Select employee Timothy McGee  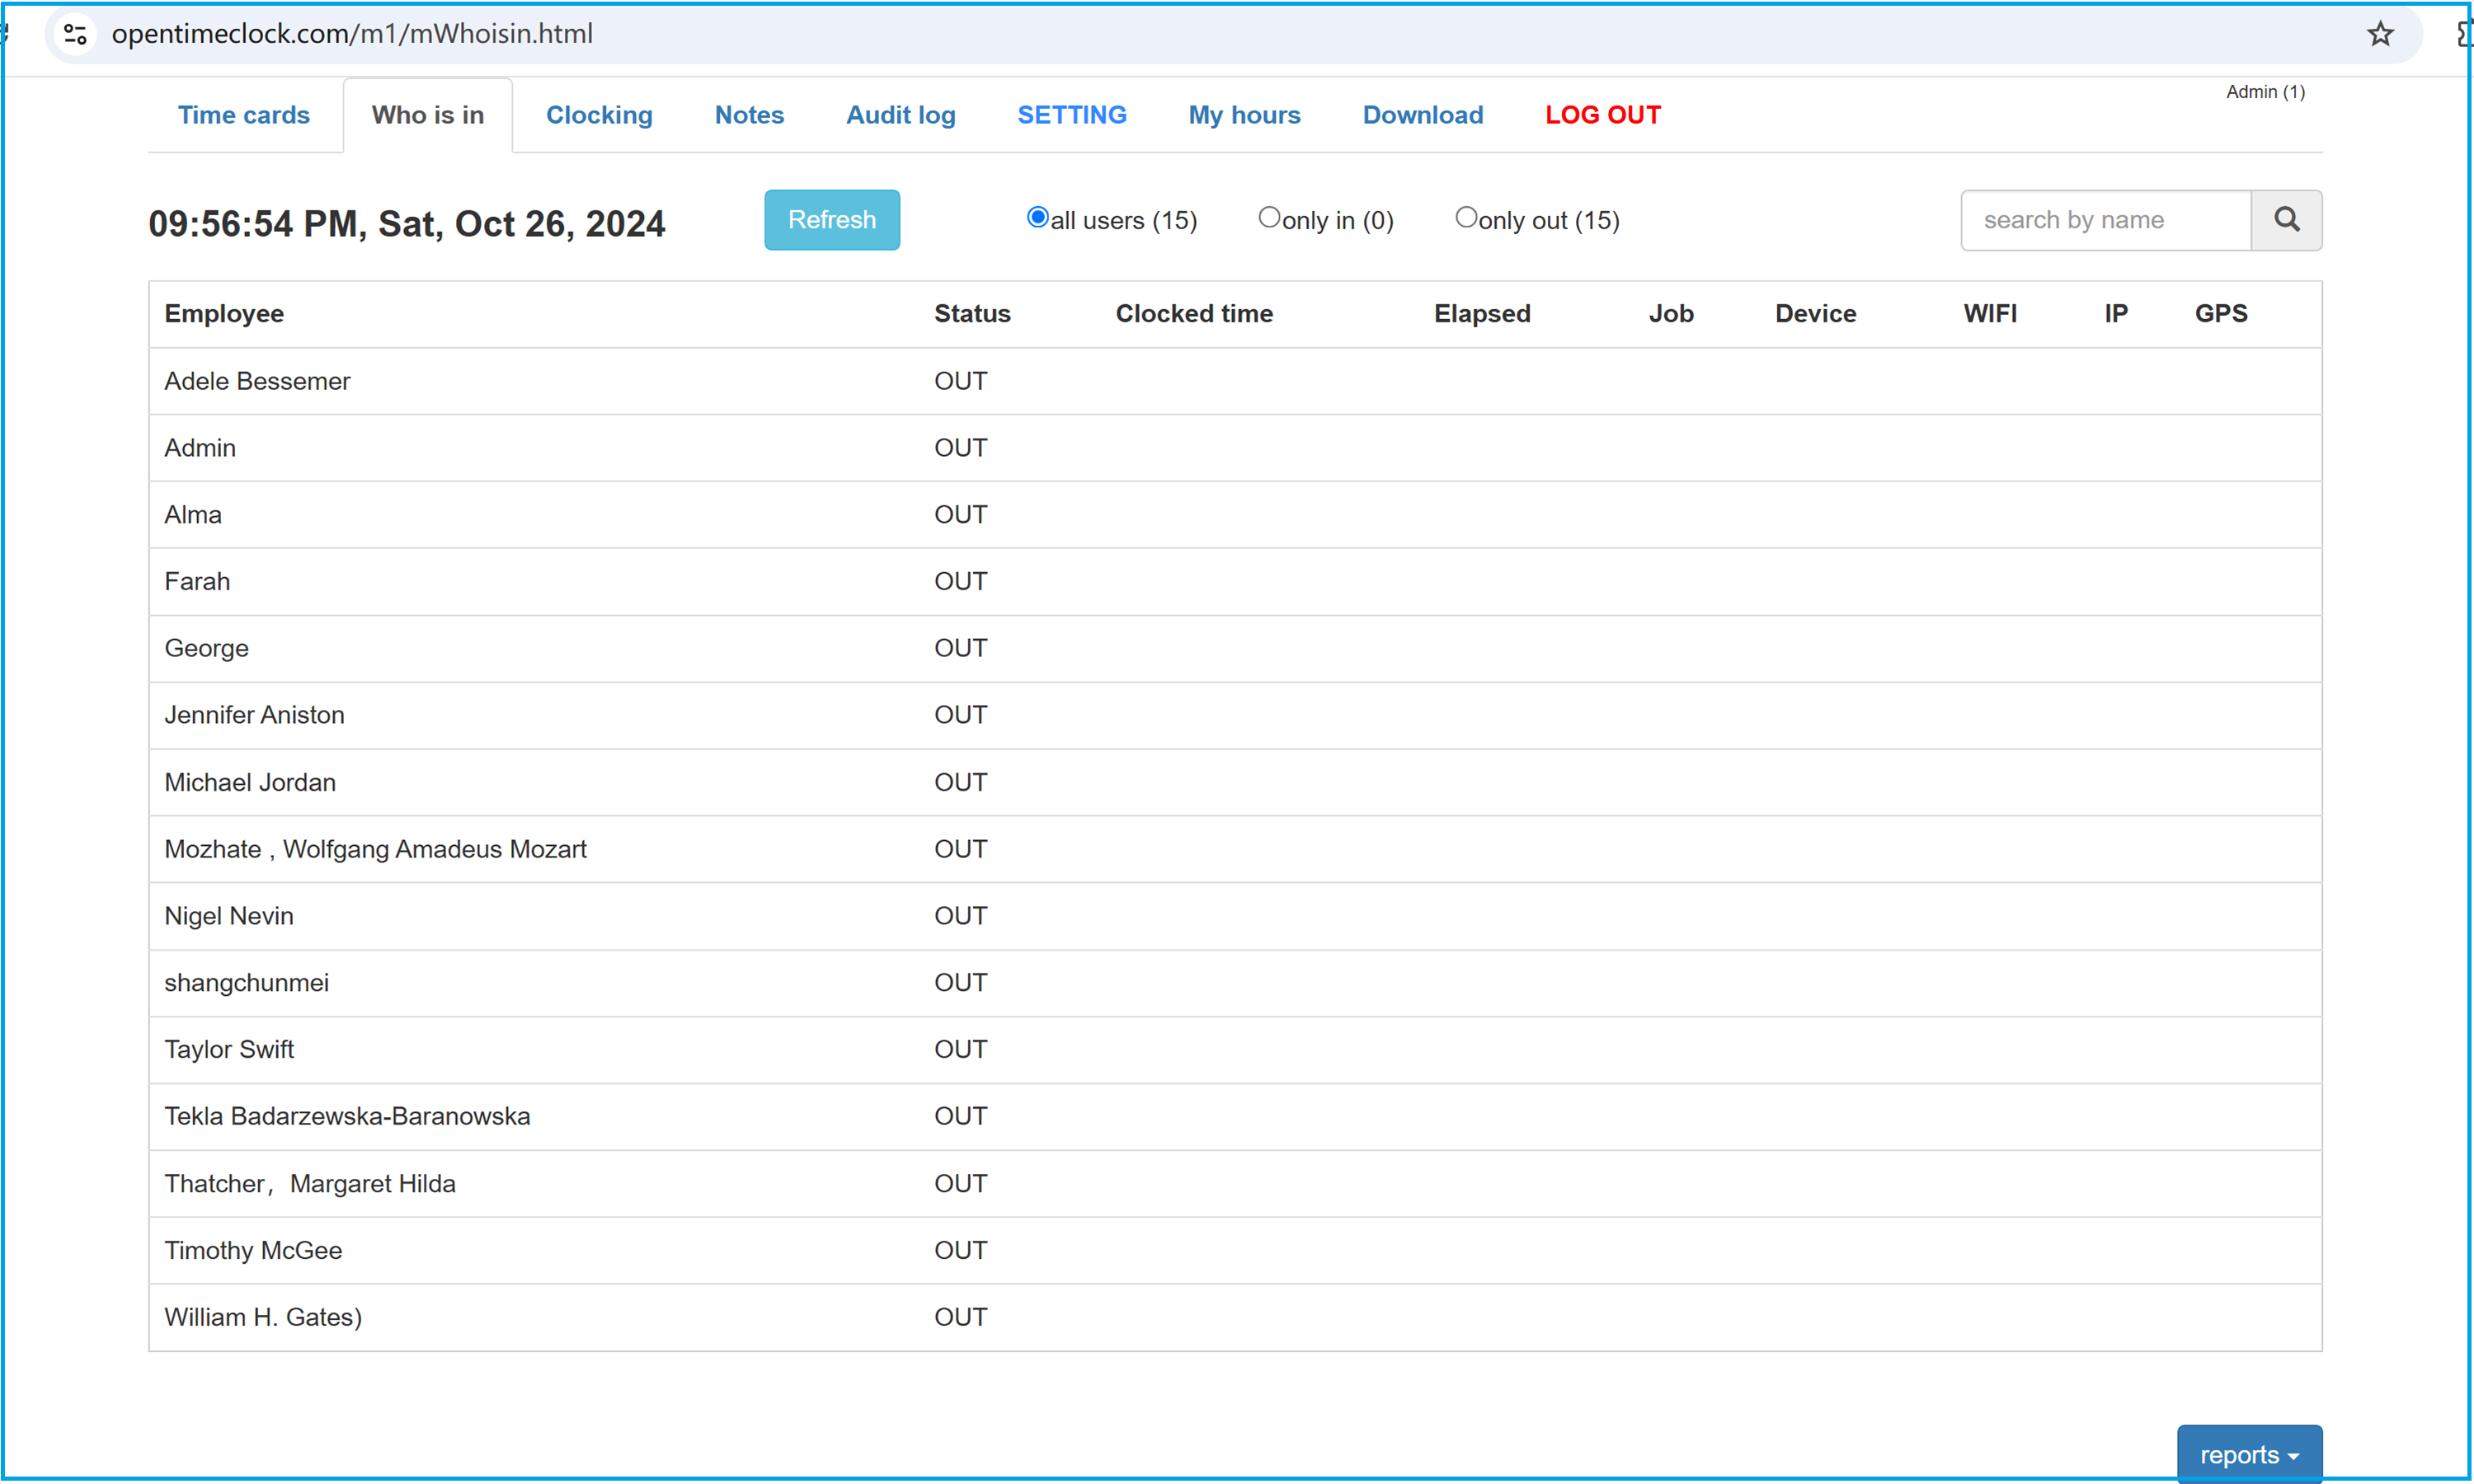(x=253, y=1251)
